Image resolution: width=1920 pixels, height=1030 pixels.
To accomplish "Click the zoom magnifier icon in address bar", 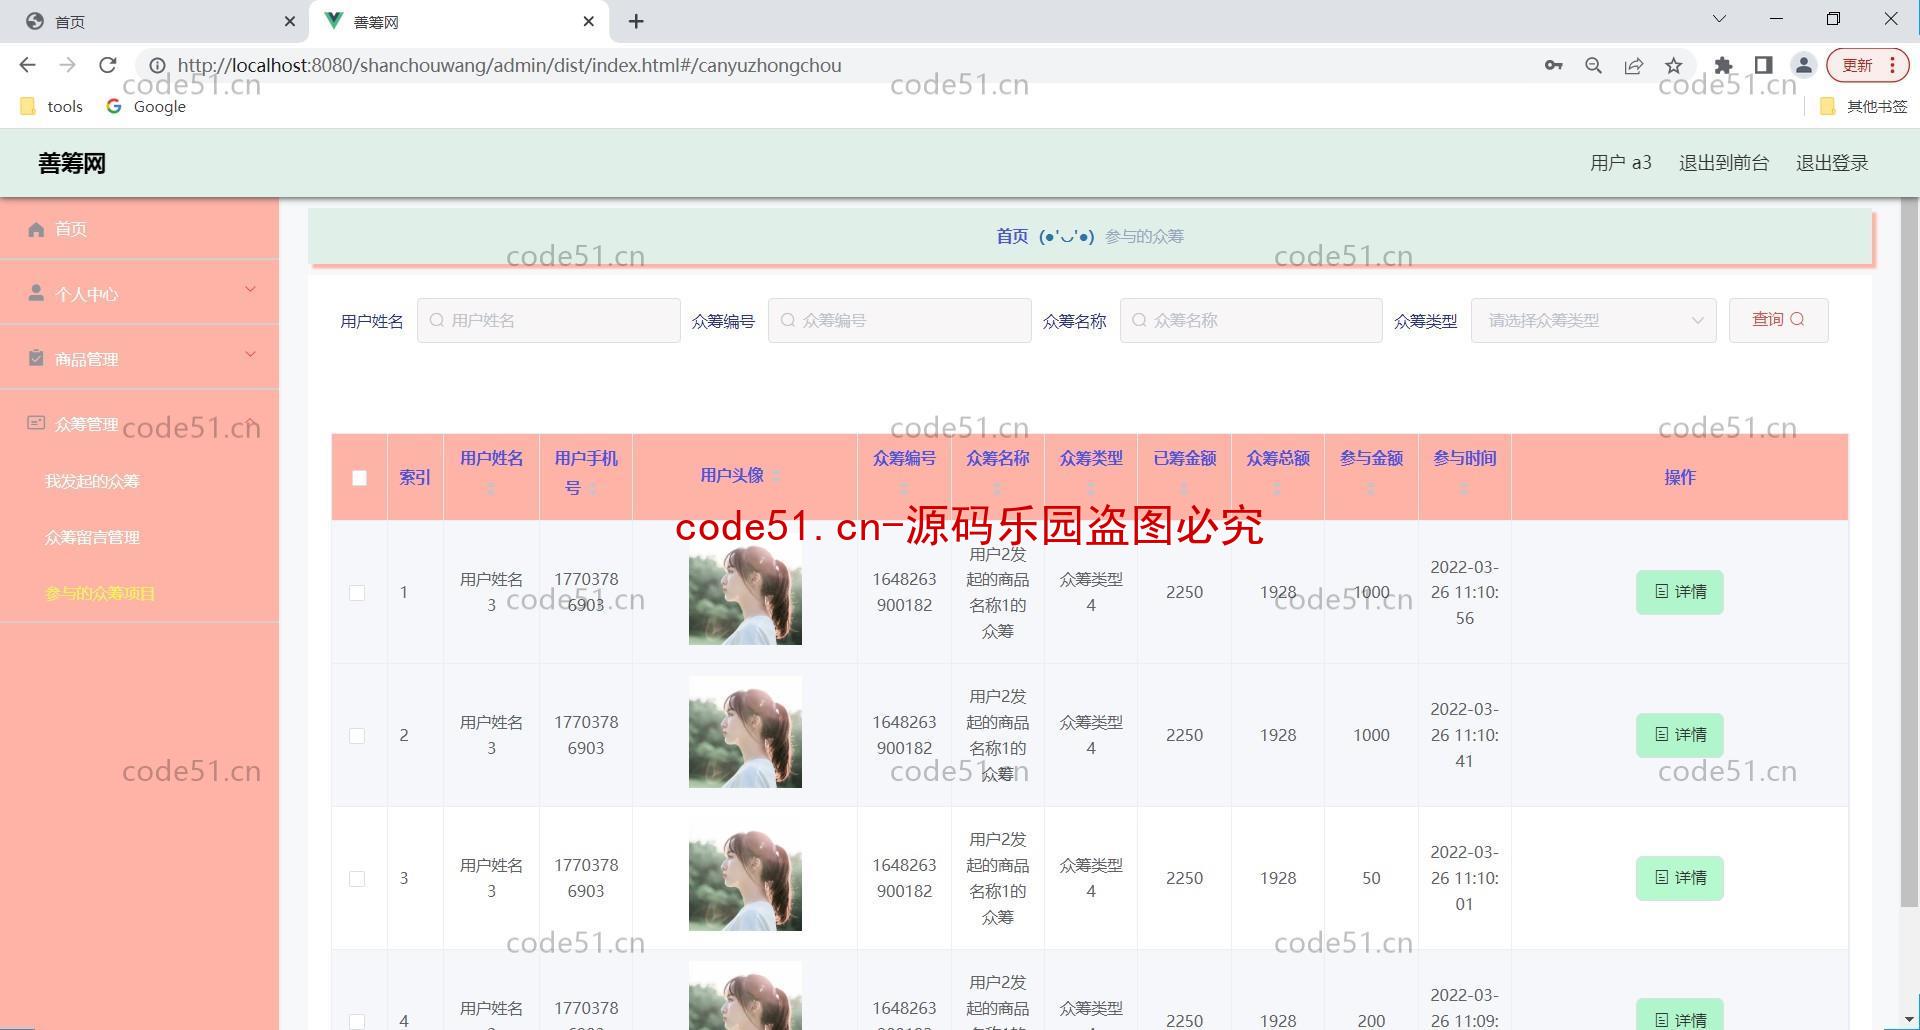I will pyautogui.click(x=1593, y=65).
